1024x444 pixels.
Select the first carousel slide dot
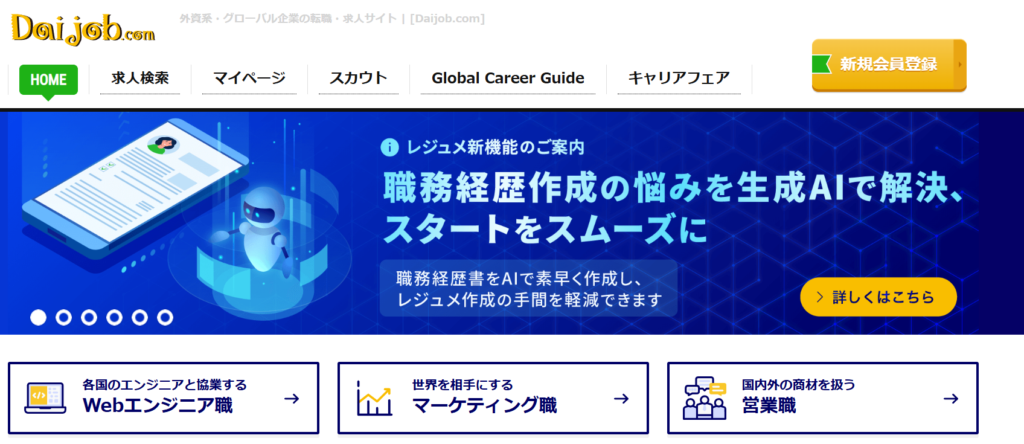39,317
